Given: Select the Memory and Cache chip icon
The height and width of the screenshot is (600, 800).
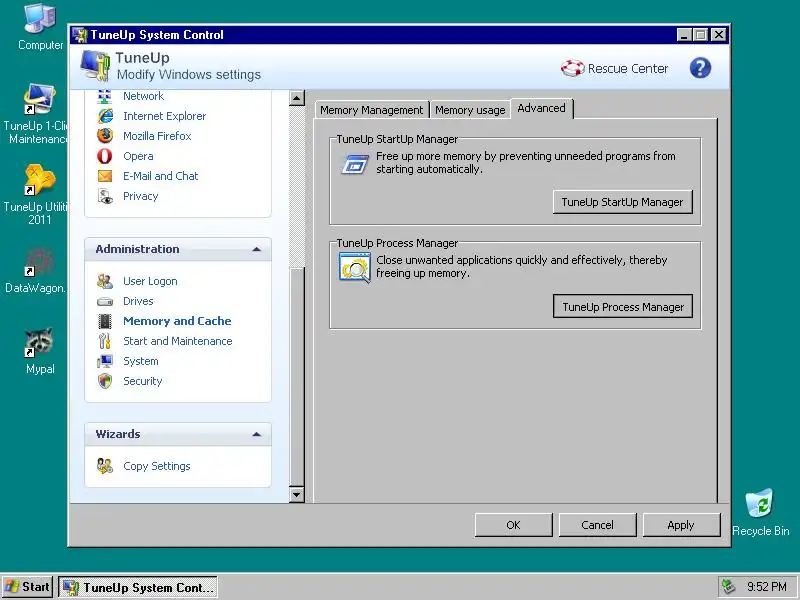Looking at the screenshot, I should [x=105, y=321].
